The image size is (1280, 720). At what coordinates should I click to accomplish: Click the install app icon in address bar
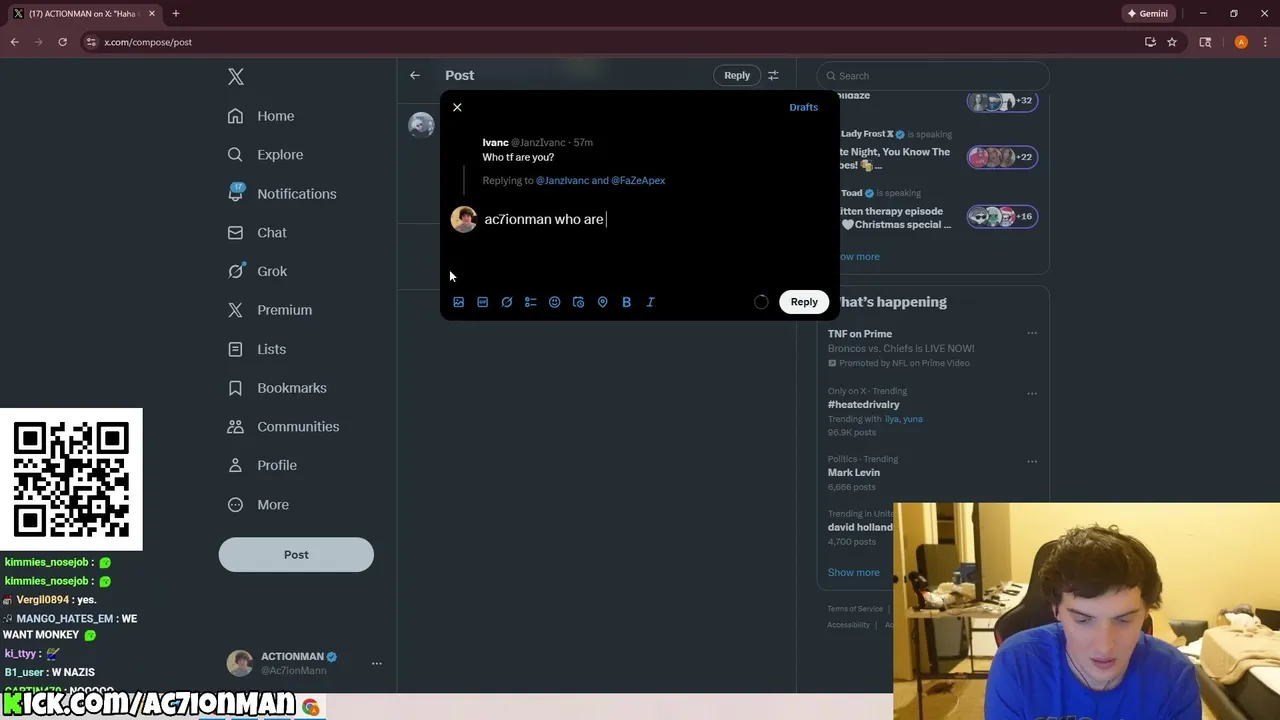pyautogui.click(x=1150, y=42)
